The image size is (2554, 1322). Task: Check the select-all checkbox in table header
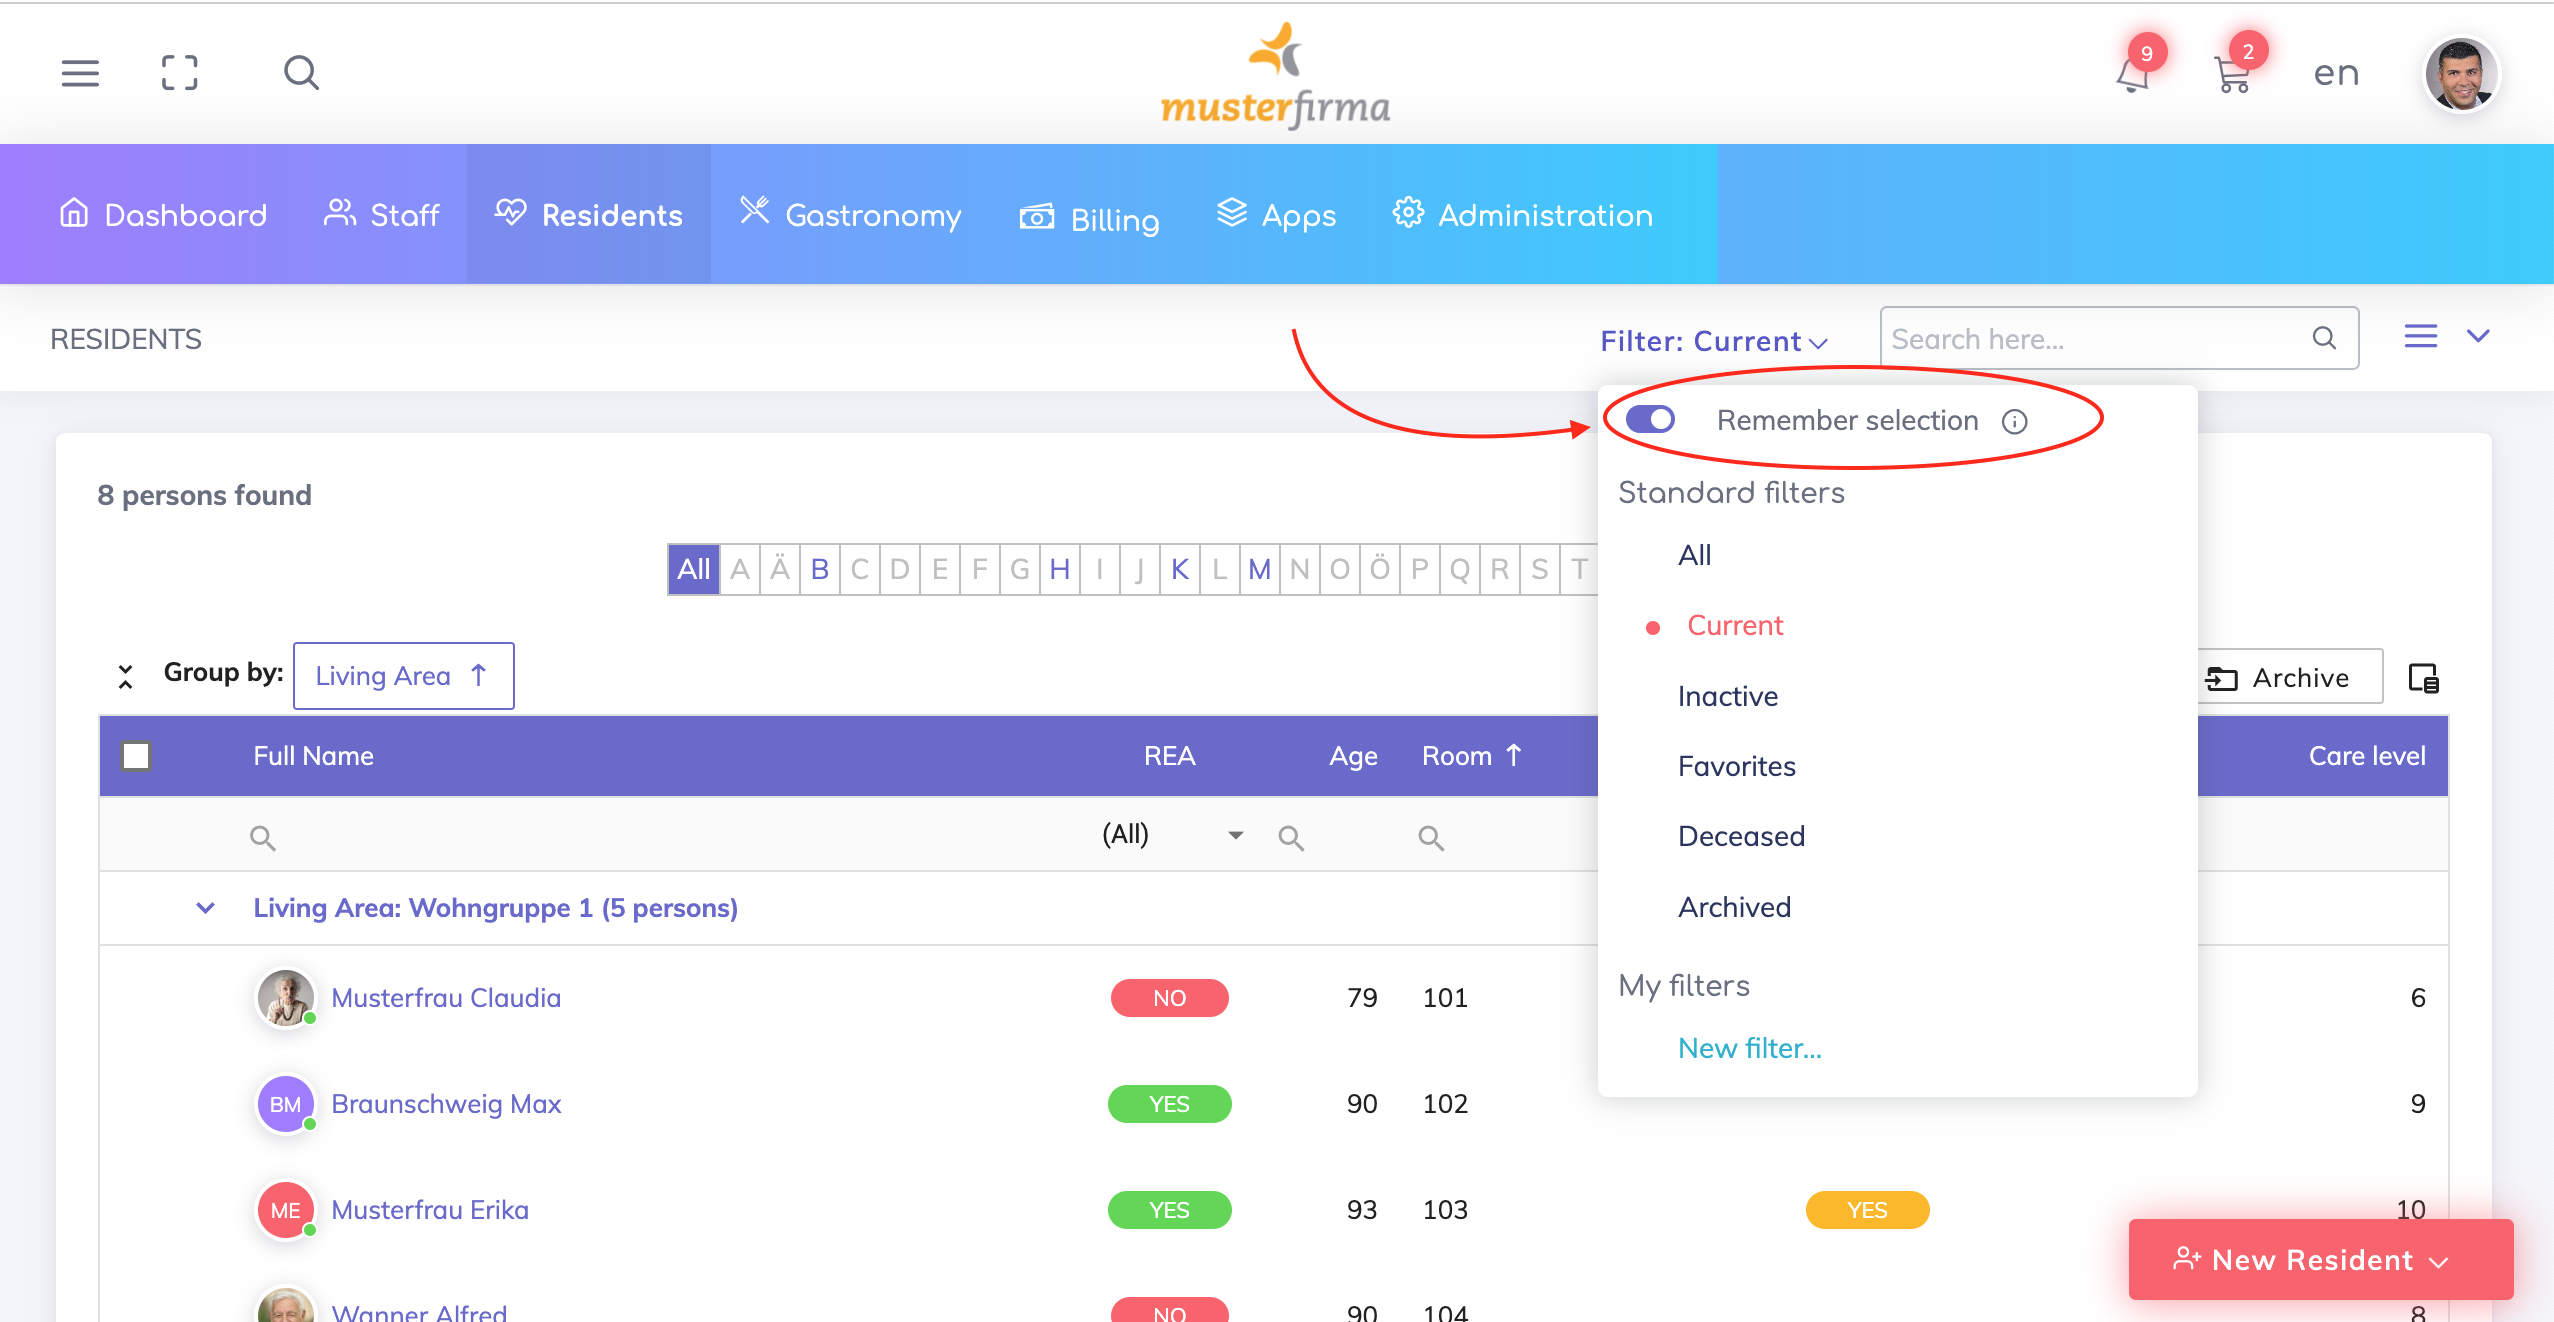pyautogui.click(x=136, y=755)
